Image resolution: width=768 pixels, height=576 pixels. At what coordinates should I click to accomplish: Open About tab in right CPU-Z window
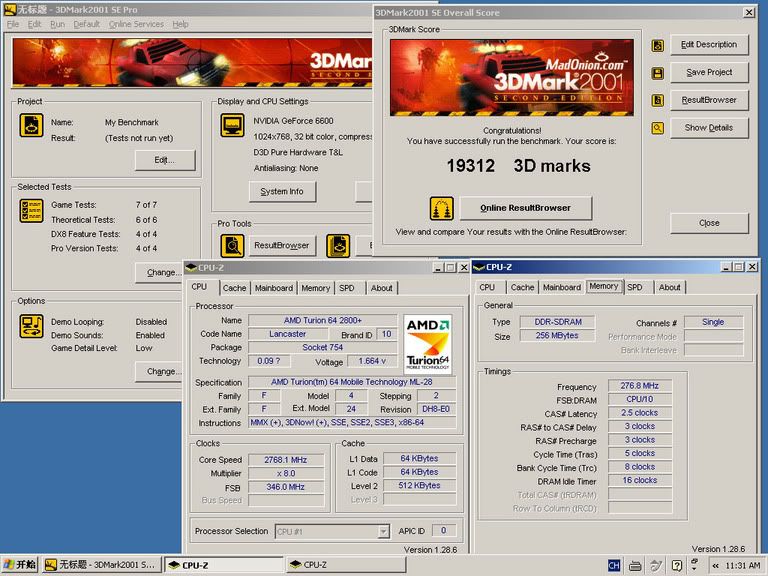pos(669,287)
